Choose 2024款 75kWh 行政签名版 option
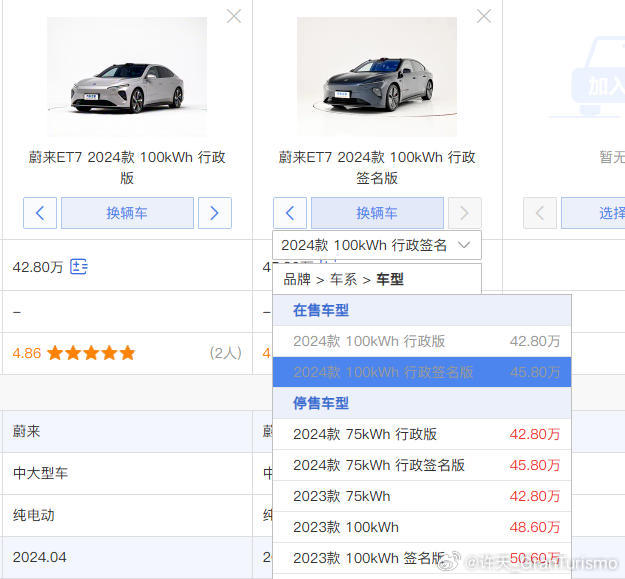Viewport: 625px width, 579px height. pyautogui.click(x=422, y=465)
